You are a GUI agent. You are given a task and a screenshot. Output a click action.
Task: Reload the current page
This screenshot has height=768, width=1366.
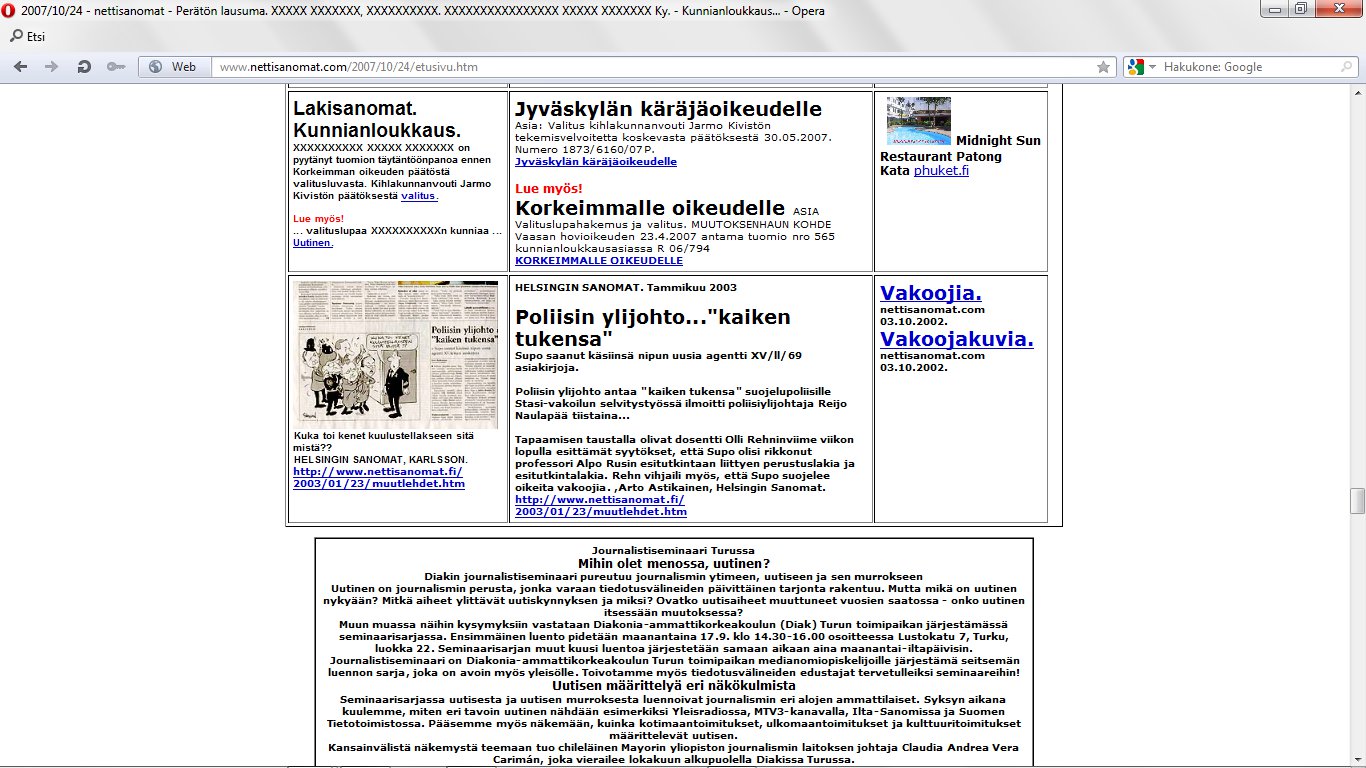(85, 67)
